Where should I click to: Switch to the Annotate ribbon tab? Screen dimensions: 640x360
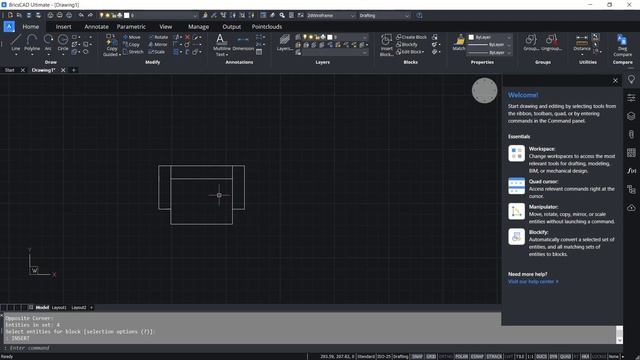click(96, 27)
